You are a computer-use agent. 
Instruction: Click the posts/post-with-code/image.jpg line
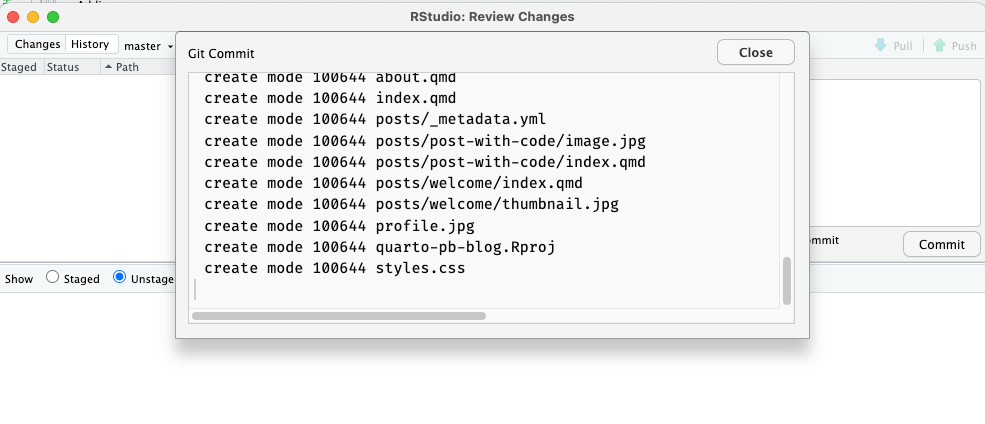click(425, 141)
